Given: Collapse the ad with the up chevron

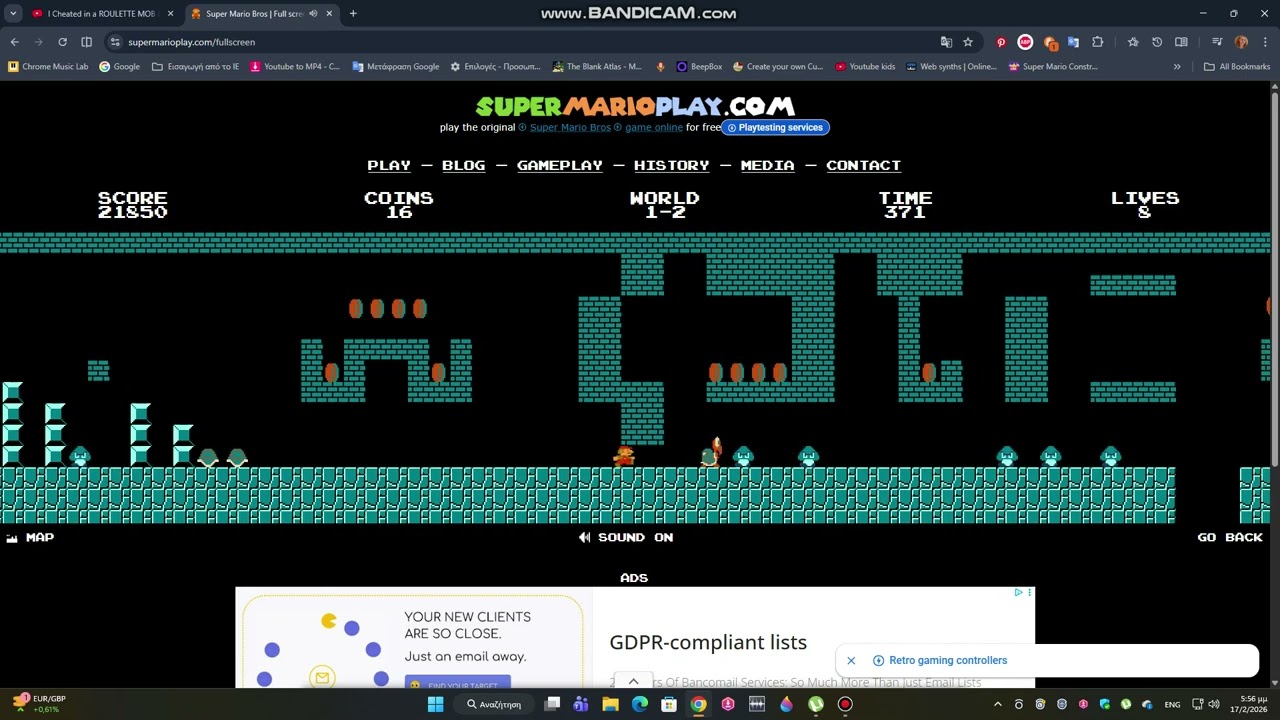Looking at the screenshot, I should pos(633,682).
